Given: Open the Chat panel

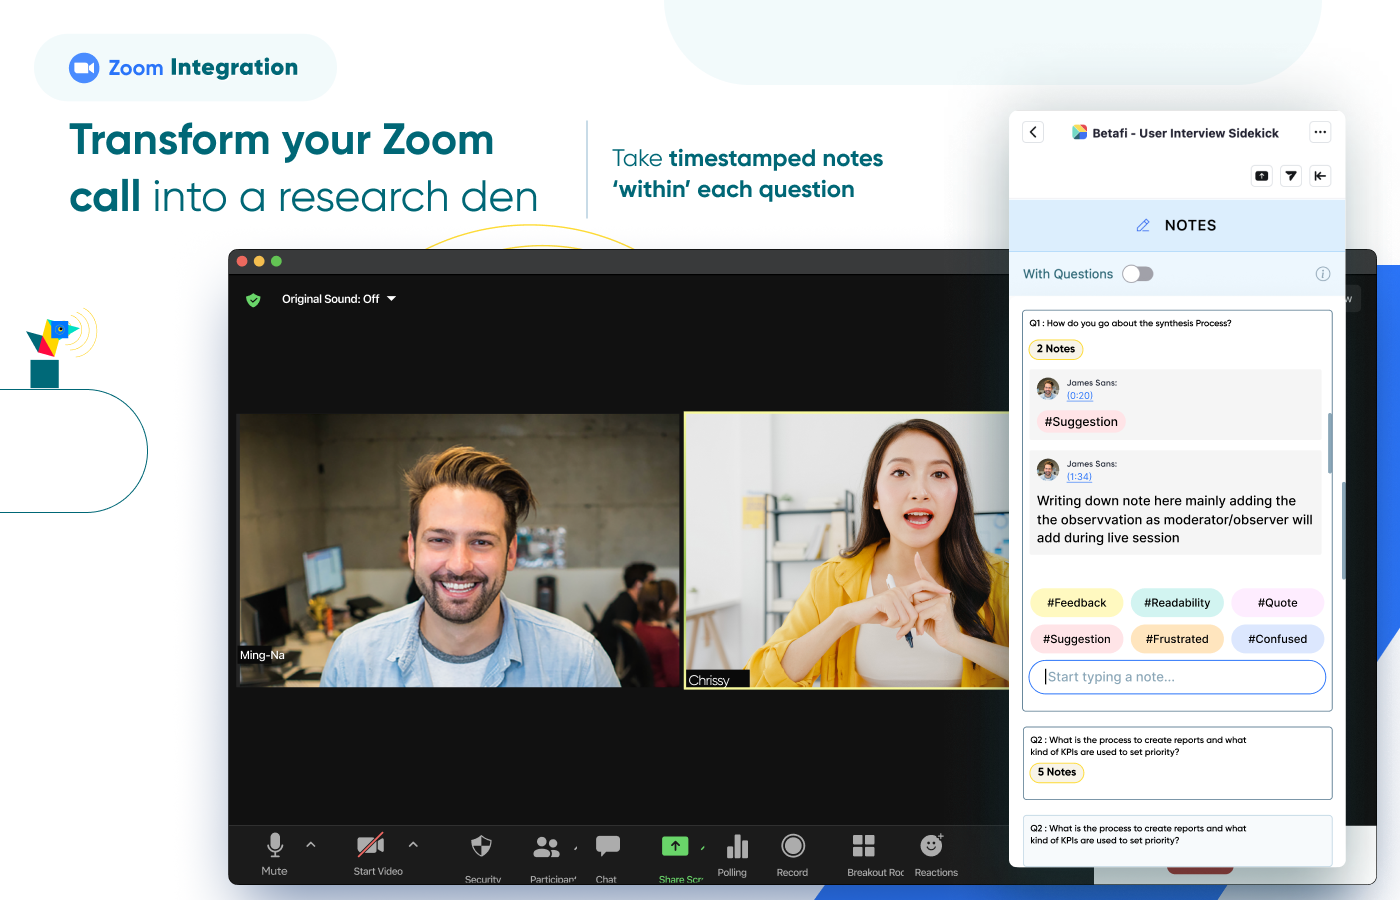Looking at the screenshot, I should tap(608, 846).
